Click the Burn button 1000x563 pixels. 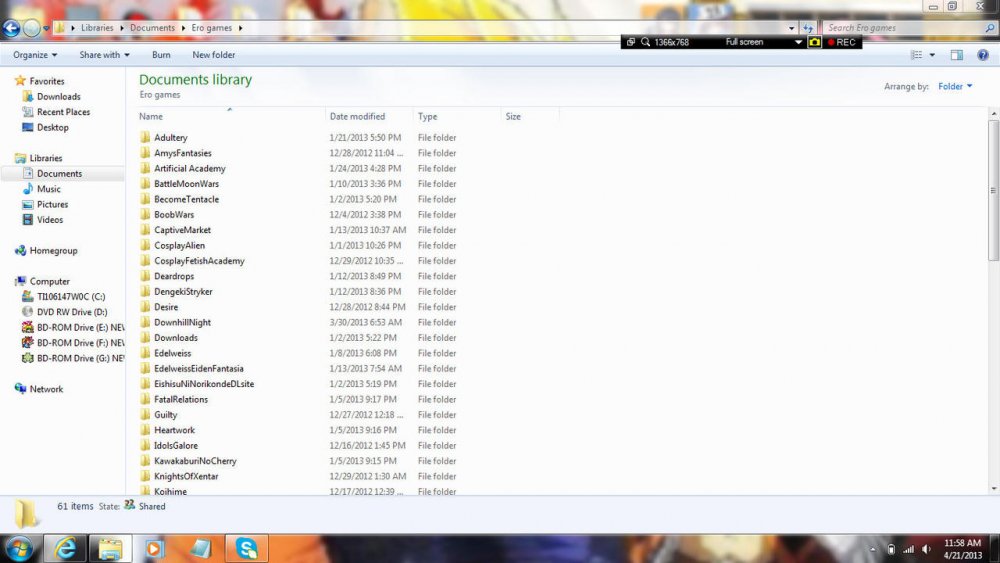[161, 55]
